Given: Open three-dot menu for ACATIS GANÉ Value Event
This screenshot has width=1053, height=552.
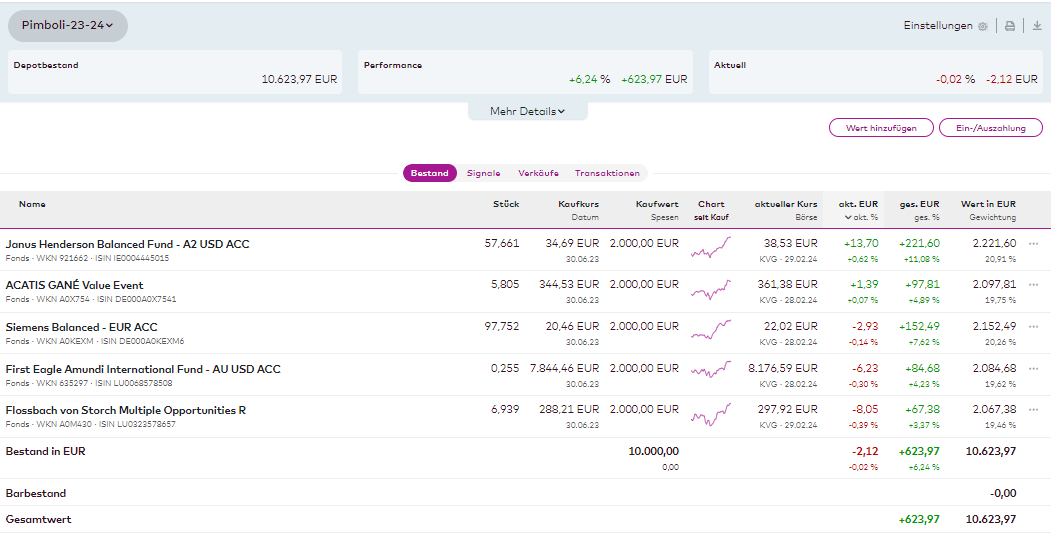Looking at the screenshot, I should [x=1034, y=285].
